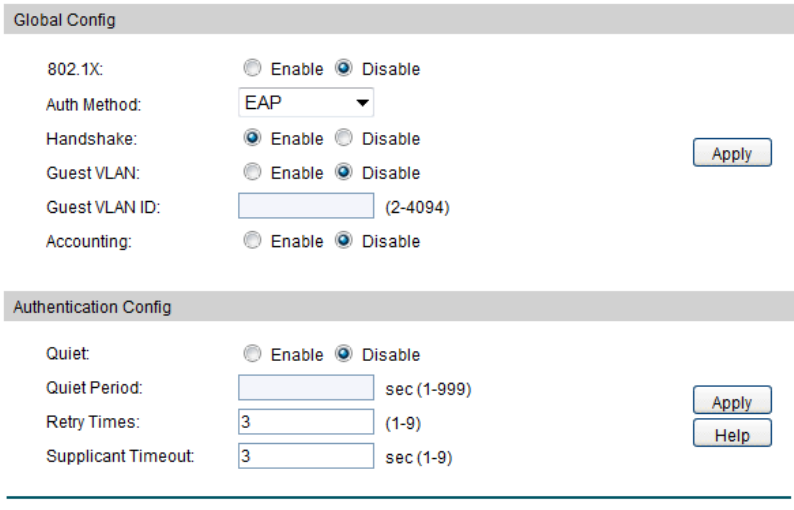
Task: Open the Auth Method EAP dropdown
Action: coord(306,102)
